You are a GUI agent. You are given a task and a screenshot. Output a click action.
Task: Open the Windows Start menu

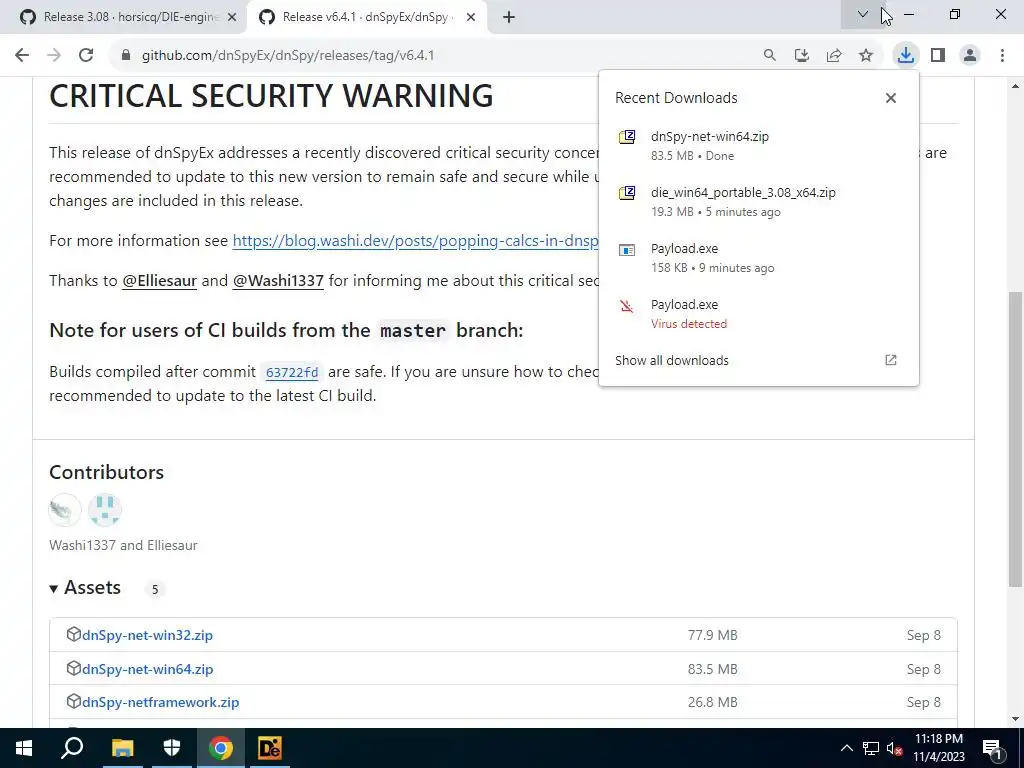click(24, 748)
